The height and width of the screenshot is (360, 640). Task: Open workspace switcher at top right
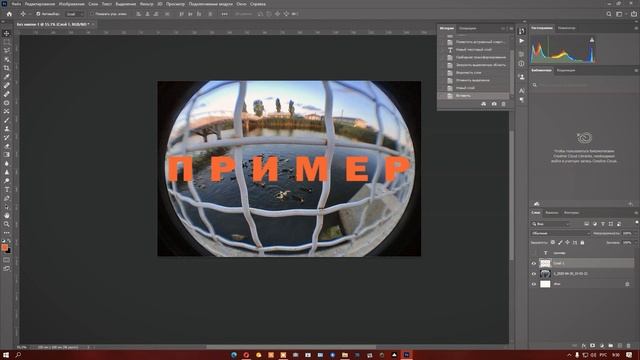click(619, 14)
